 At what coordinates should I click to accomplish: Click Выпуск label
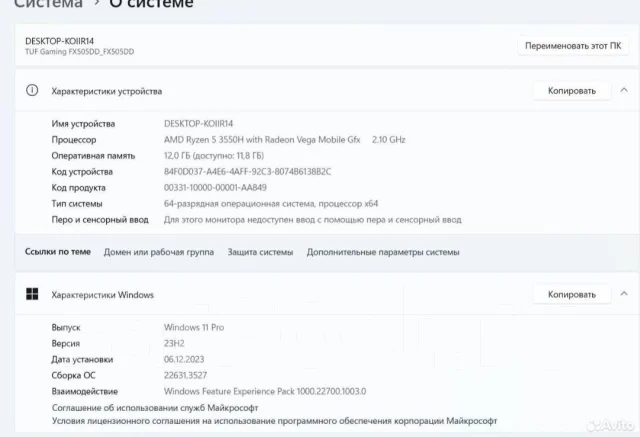click(66, 327)
